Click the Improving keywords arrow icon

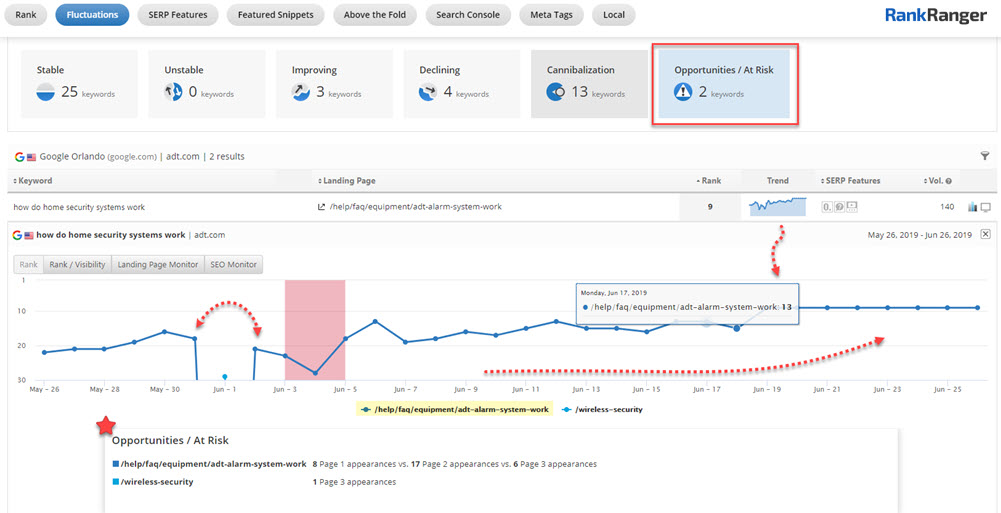pyautogui.click(x=301, y=93)
